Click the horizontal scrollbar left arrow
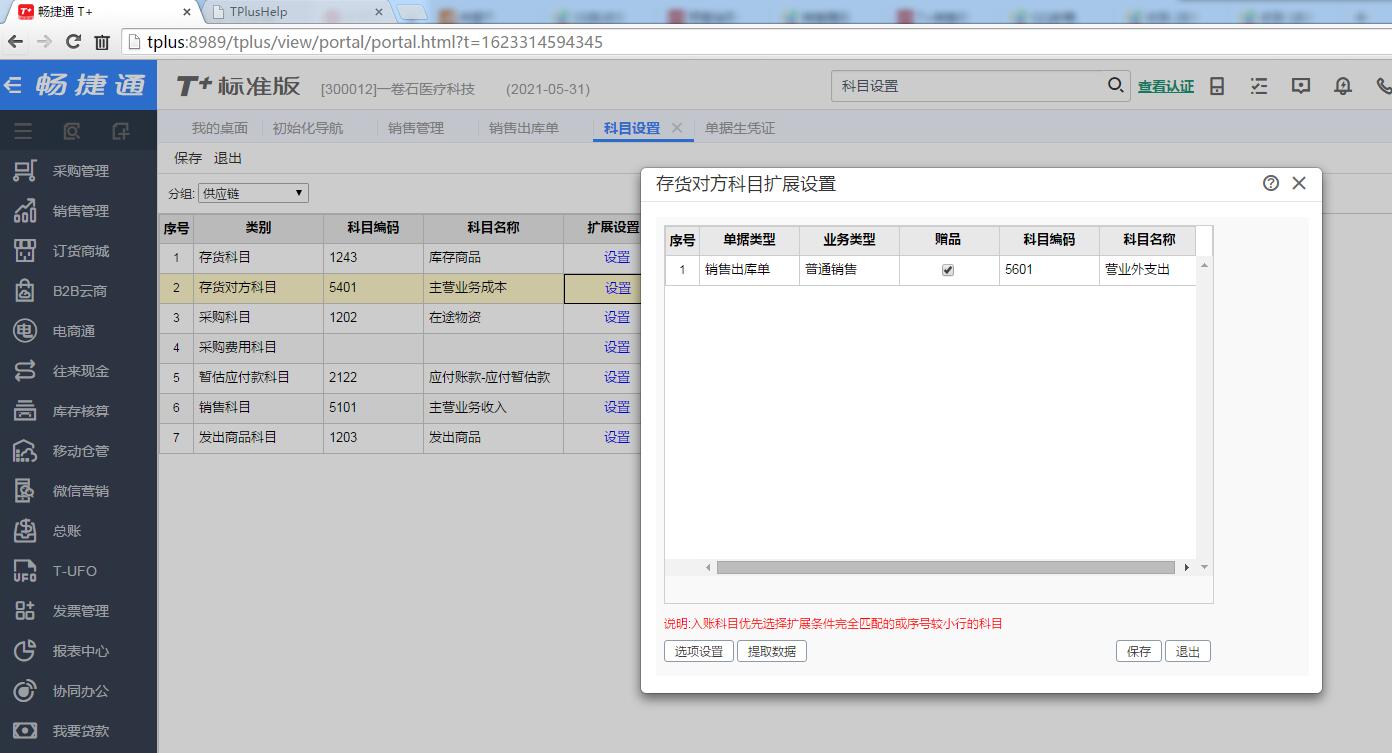Viewport: 1392px width, 753px height. (708, 567)
